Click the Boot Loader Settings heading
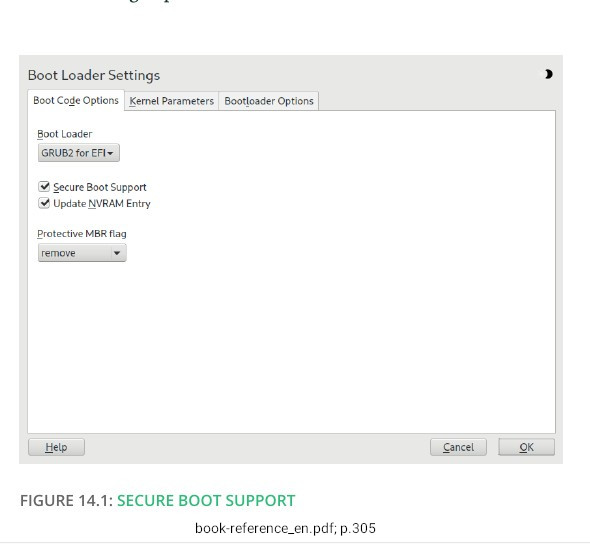This screenshot has height=544, width=590. click(94, 75)
